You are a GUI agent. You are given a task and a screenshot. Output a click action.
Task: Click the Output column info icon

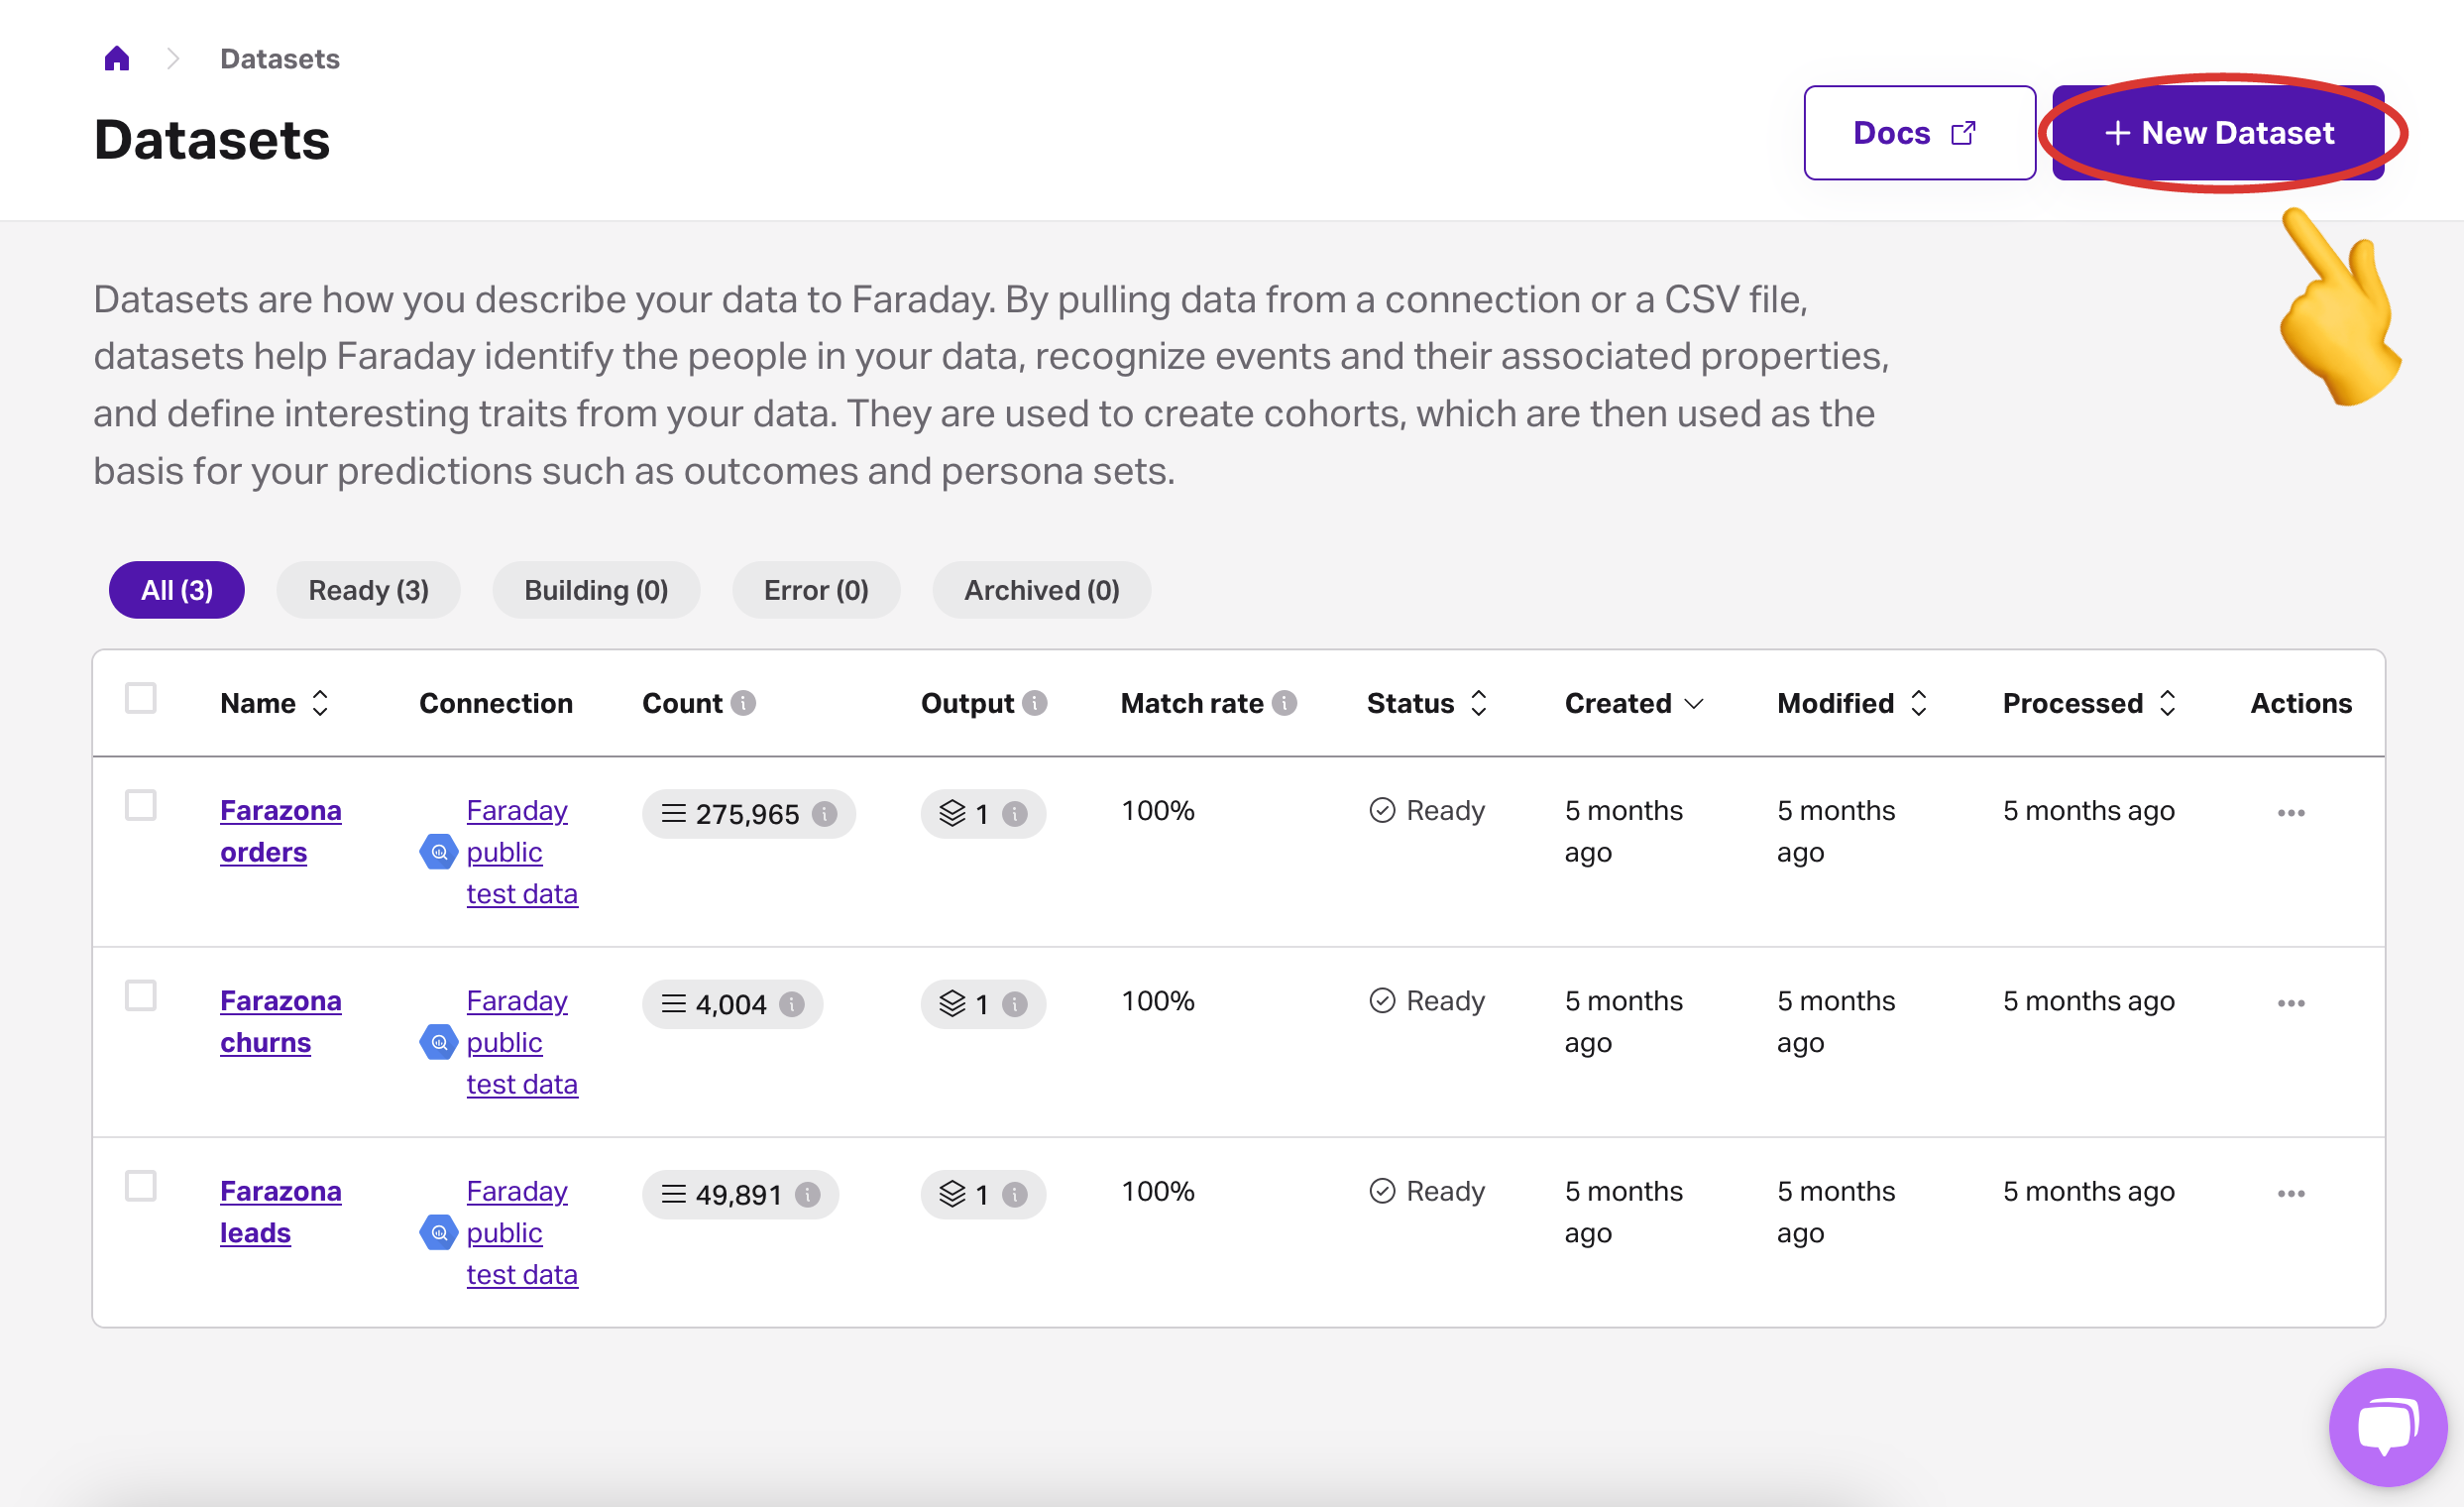tap(1035, 703)
